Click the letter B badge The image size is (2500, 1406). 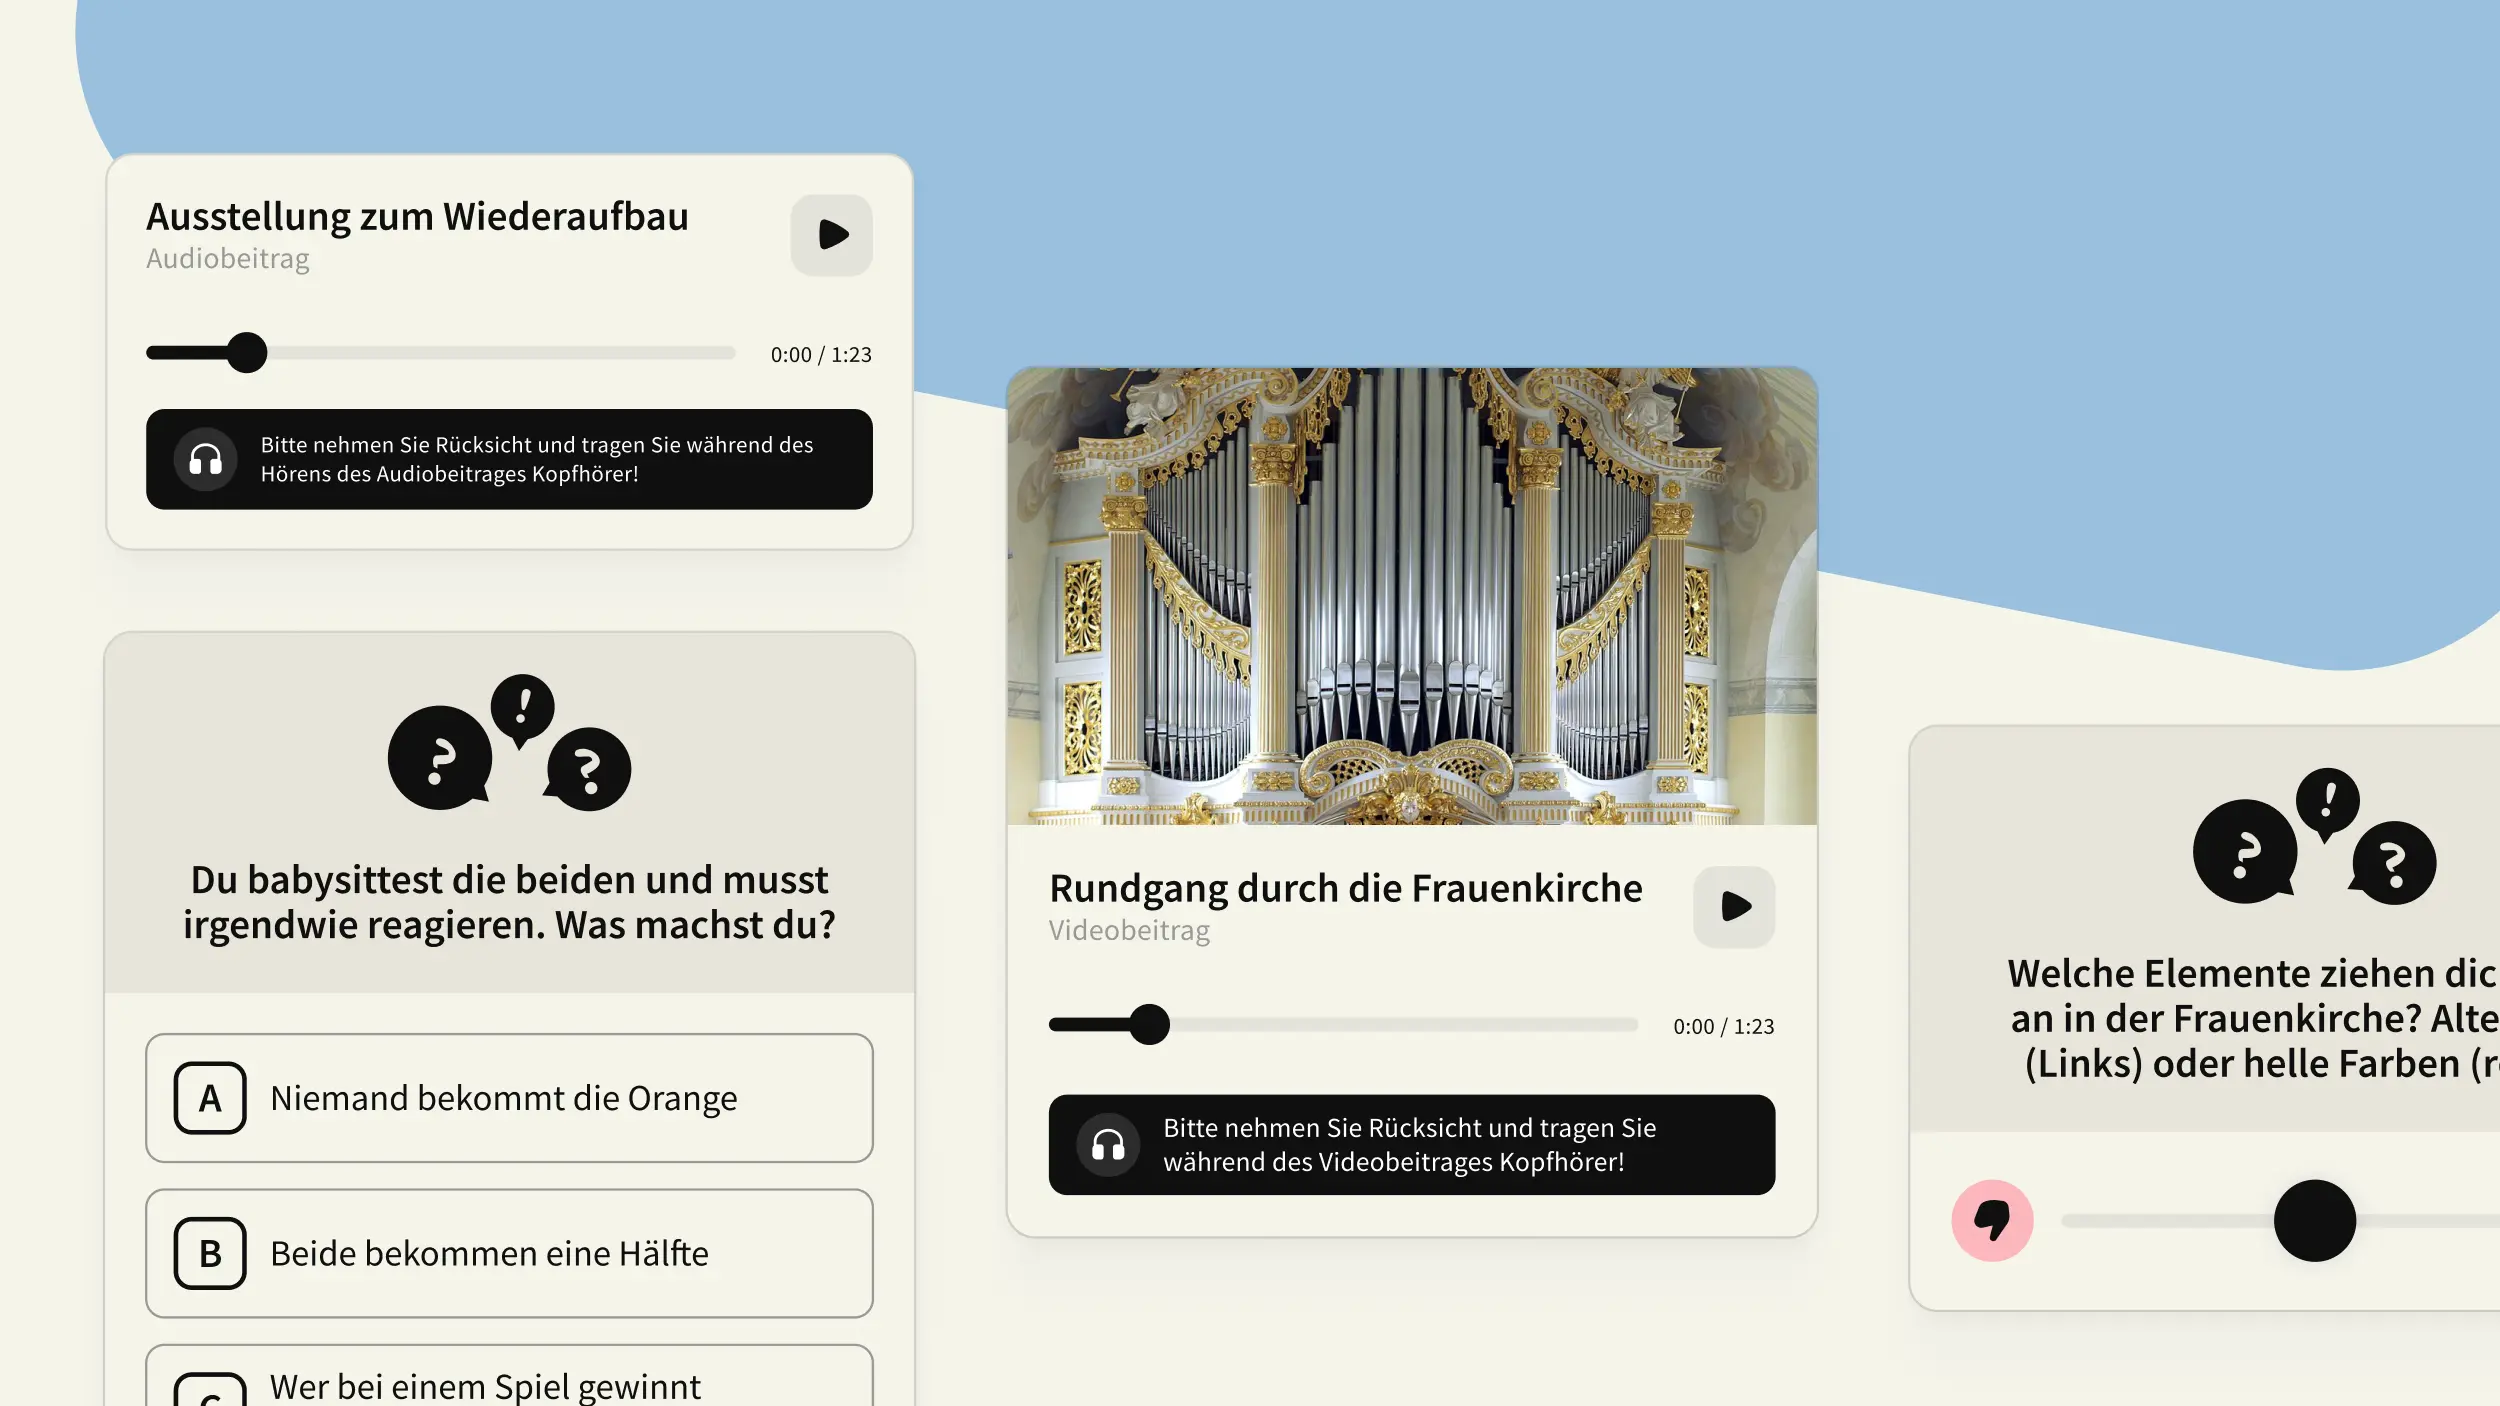tap(210, 1254)
